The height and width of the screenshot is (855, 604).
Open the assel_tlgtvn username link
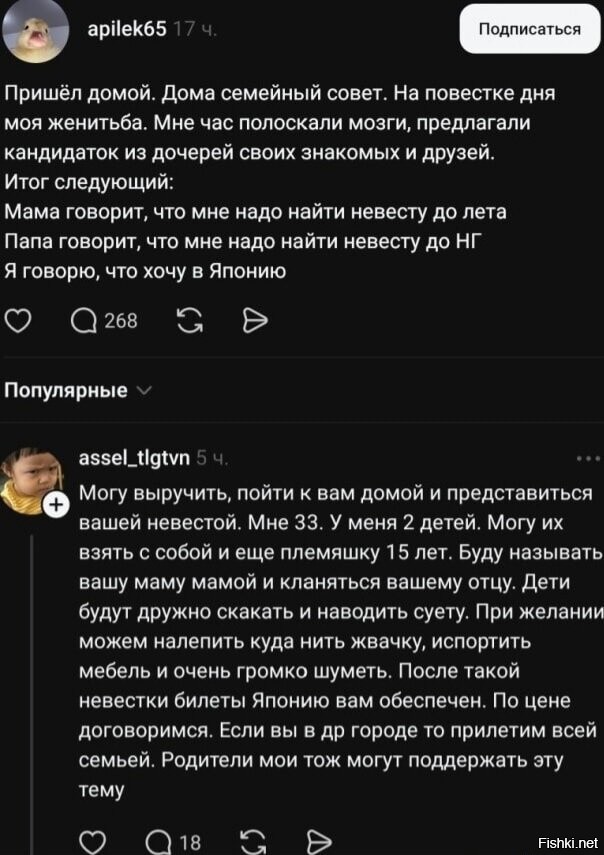[131, 459]
